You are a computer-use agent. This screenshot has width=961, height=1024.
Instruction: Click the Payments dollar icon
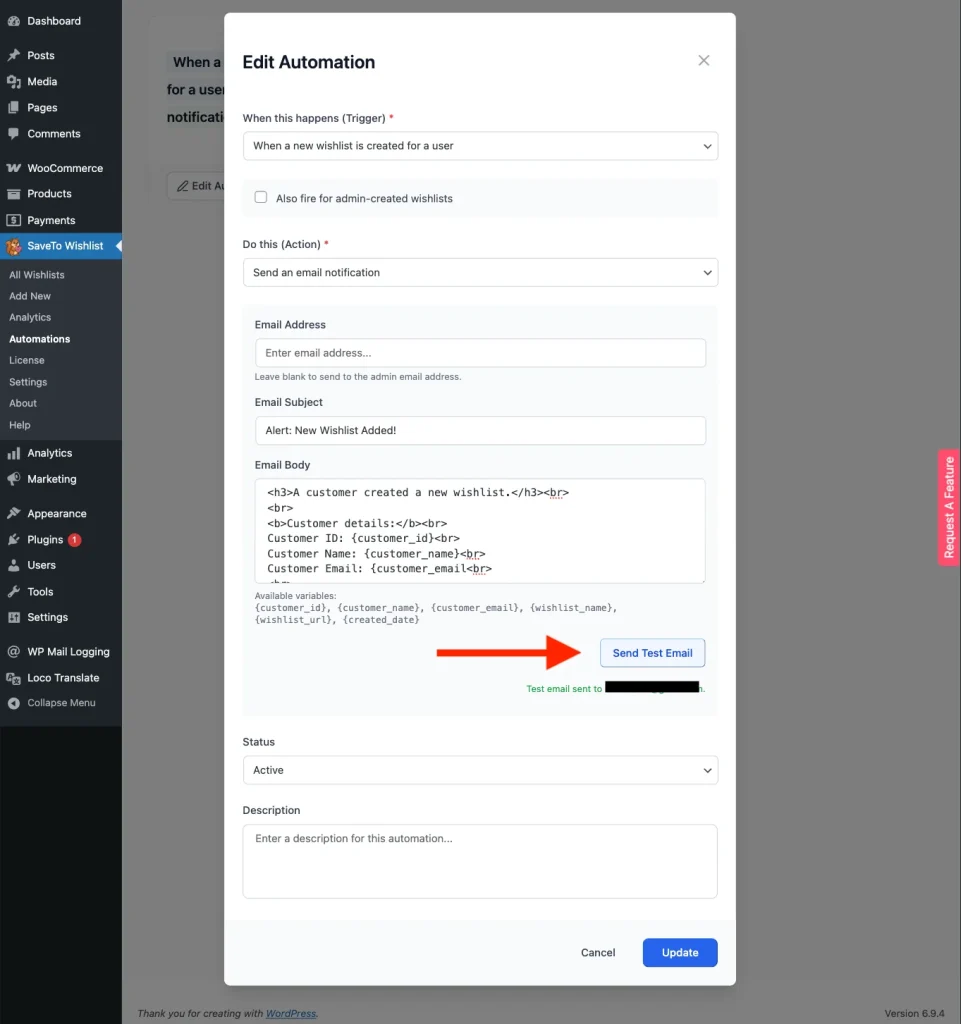coord(14,220)
